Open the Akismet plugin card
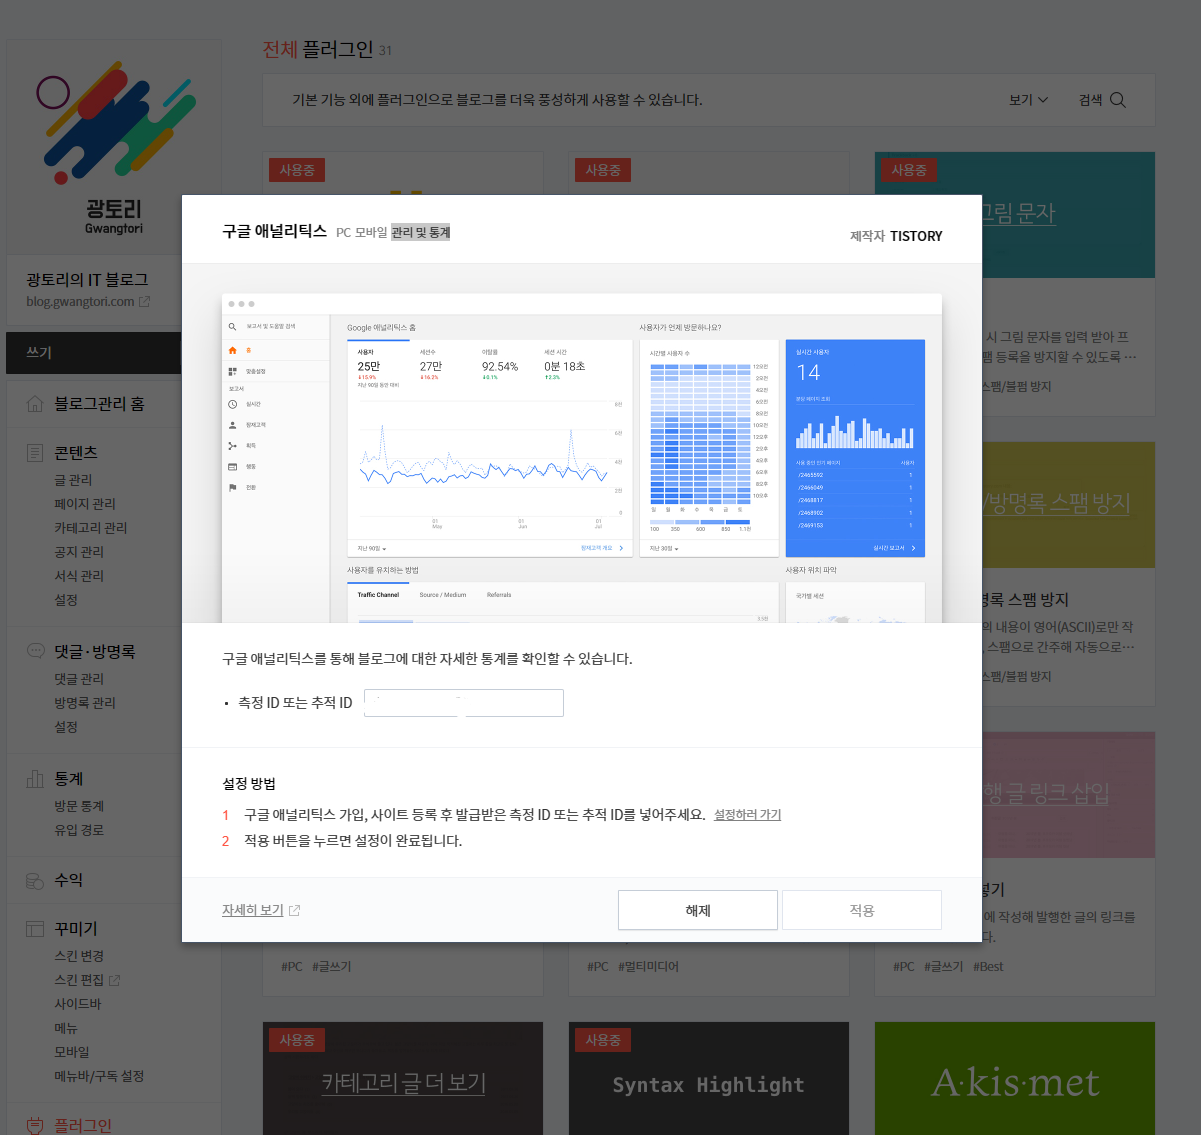 [x=1015, y=1079]
